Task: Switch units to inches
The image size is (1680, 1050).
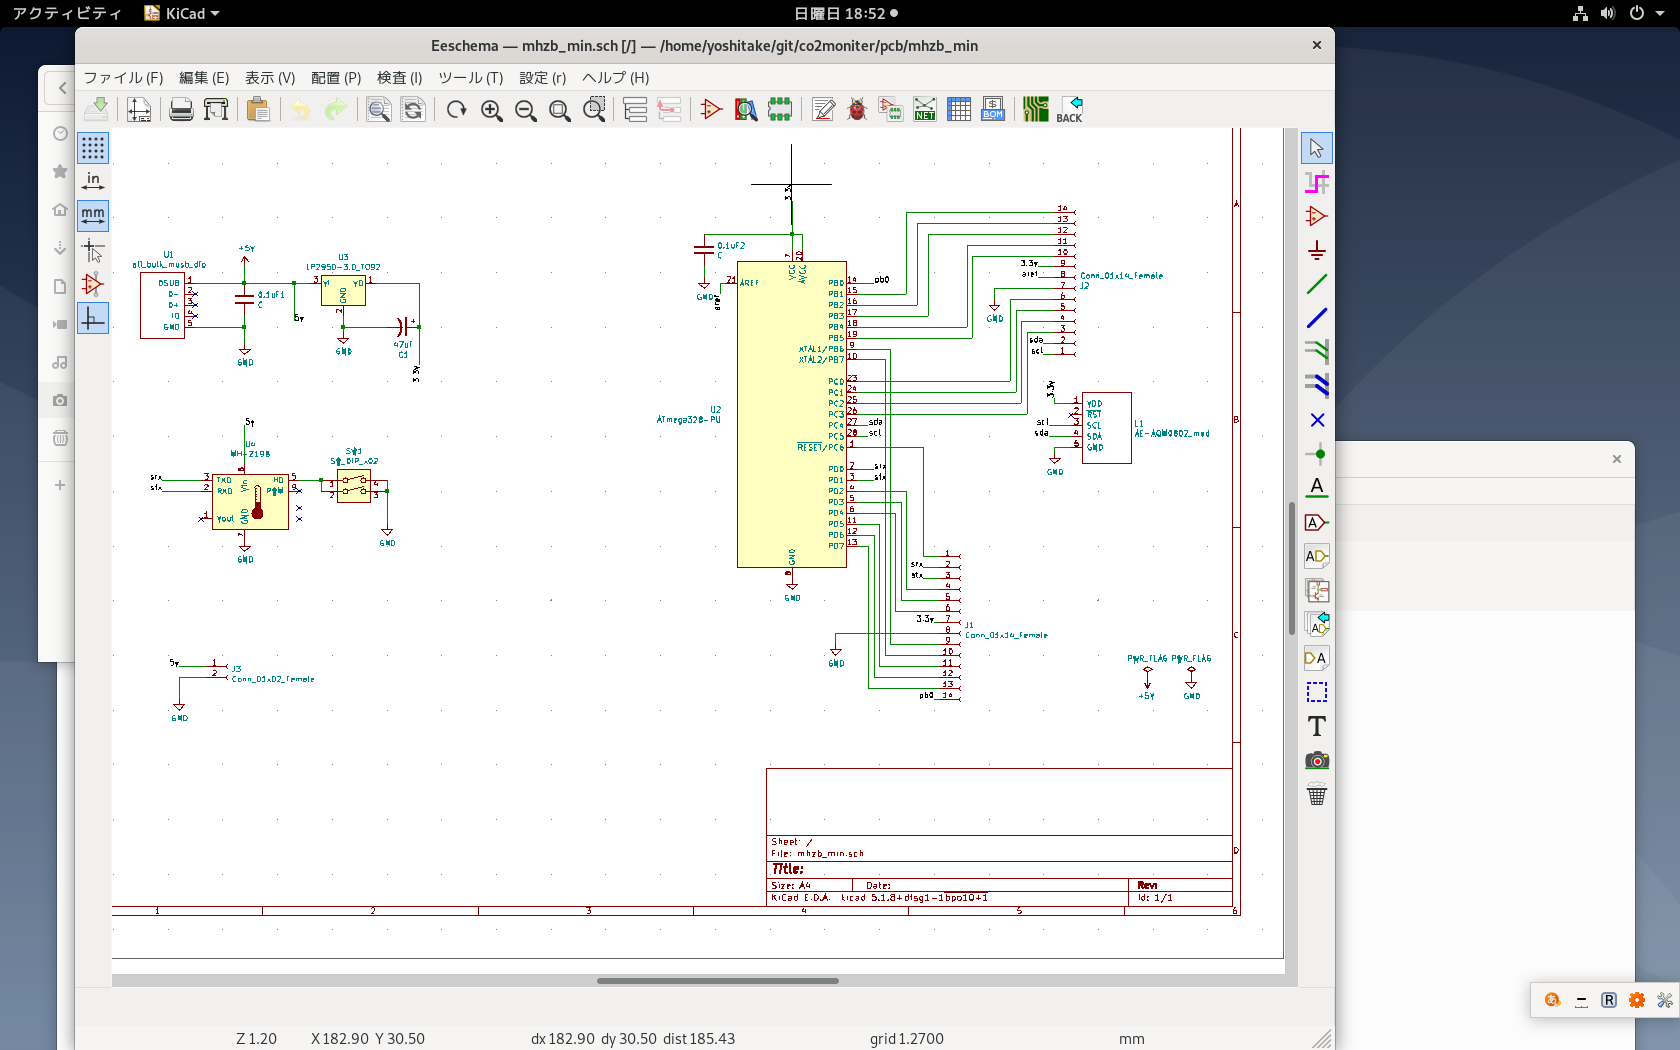Action: coord(93,182)
